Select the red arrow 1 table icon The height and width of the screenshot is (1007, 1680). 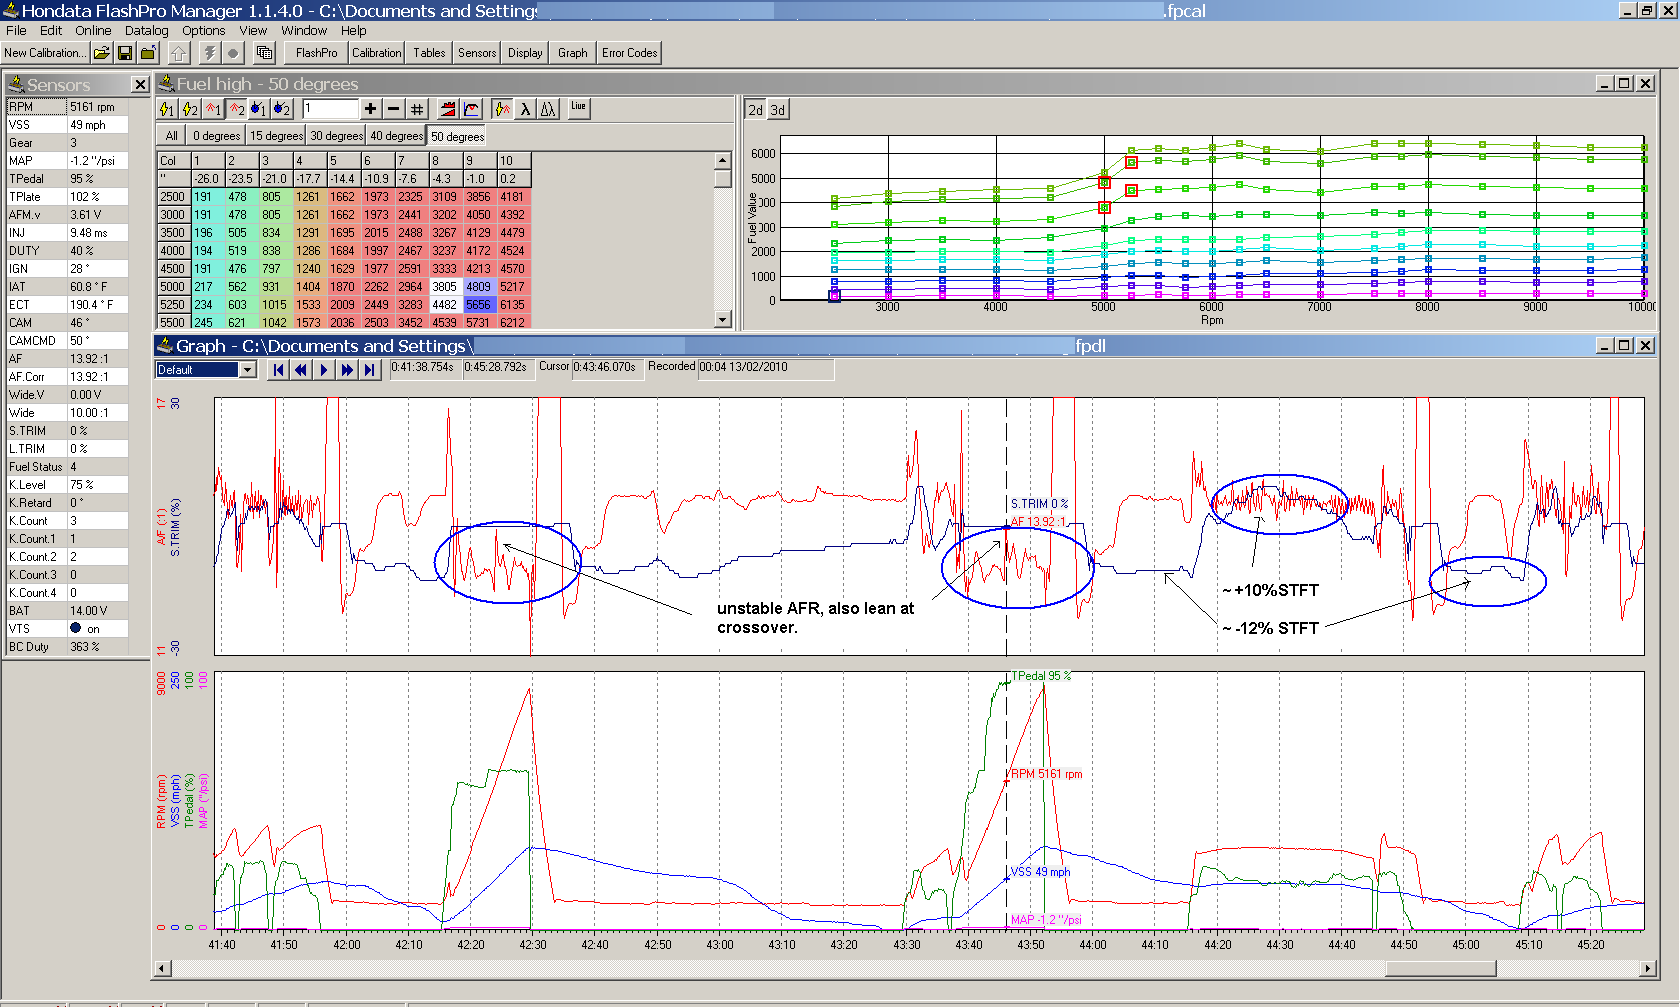213,109
